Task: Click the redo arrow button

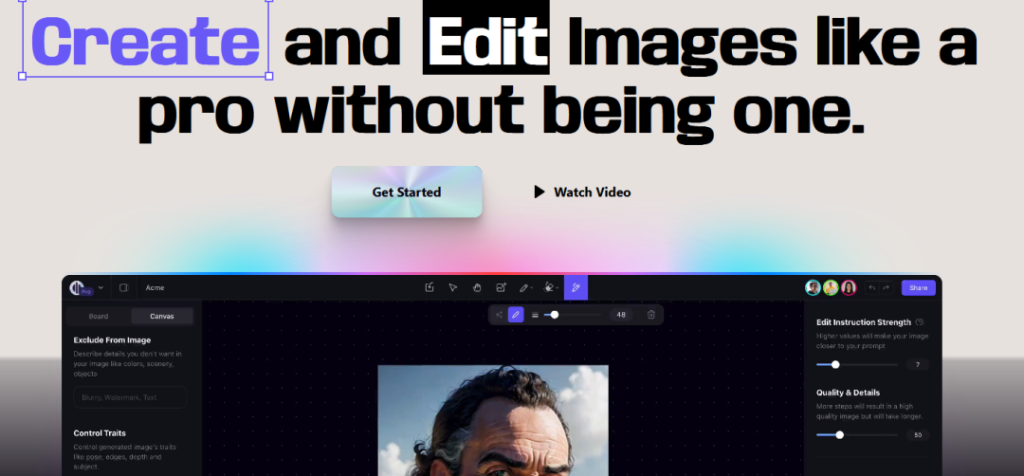Action: 886,288
